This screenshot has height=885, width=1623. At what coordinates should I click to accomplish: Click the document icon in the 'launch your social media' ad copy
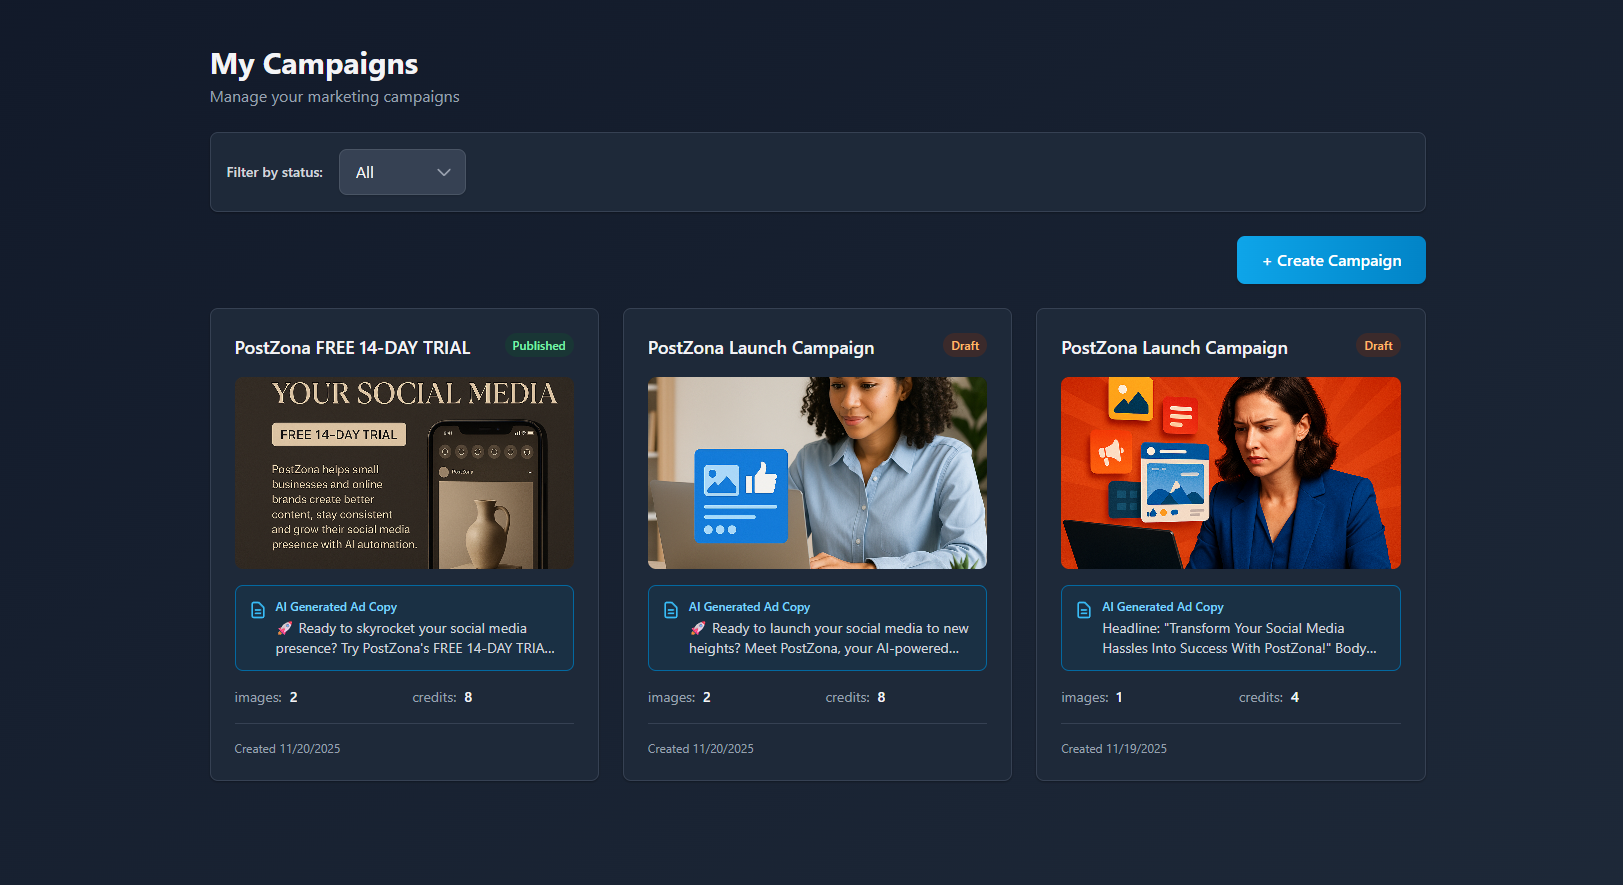pos(671,609)
